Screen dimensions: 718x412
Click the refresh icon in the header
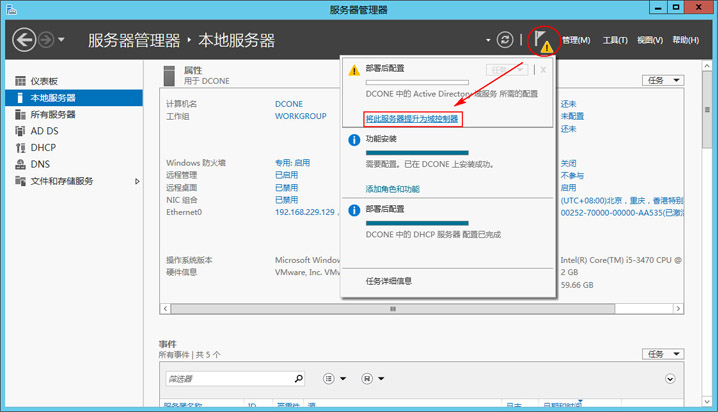(x=506, y=40)
